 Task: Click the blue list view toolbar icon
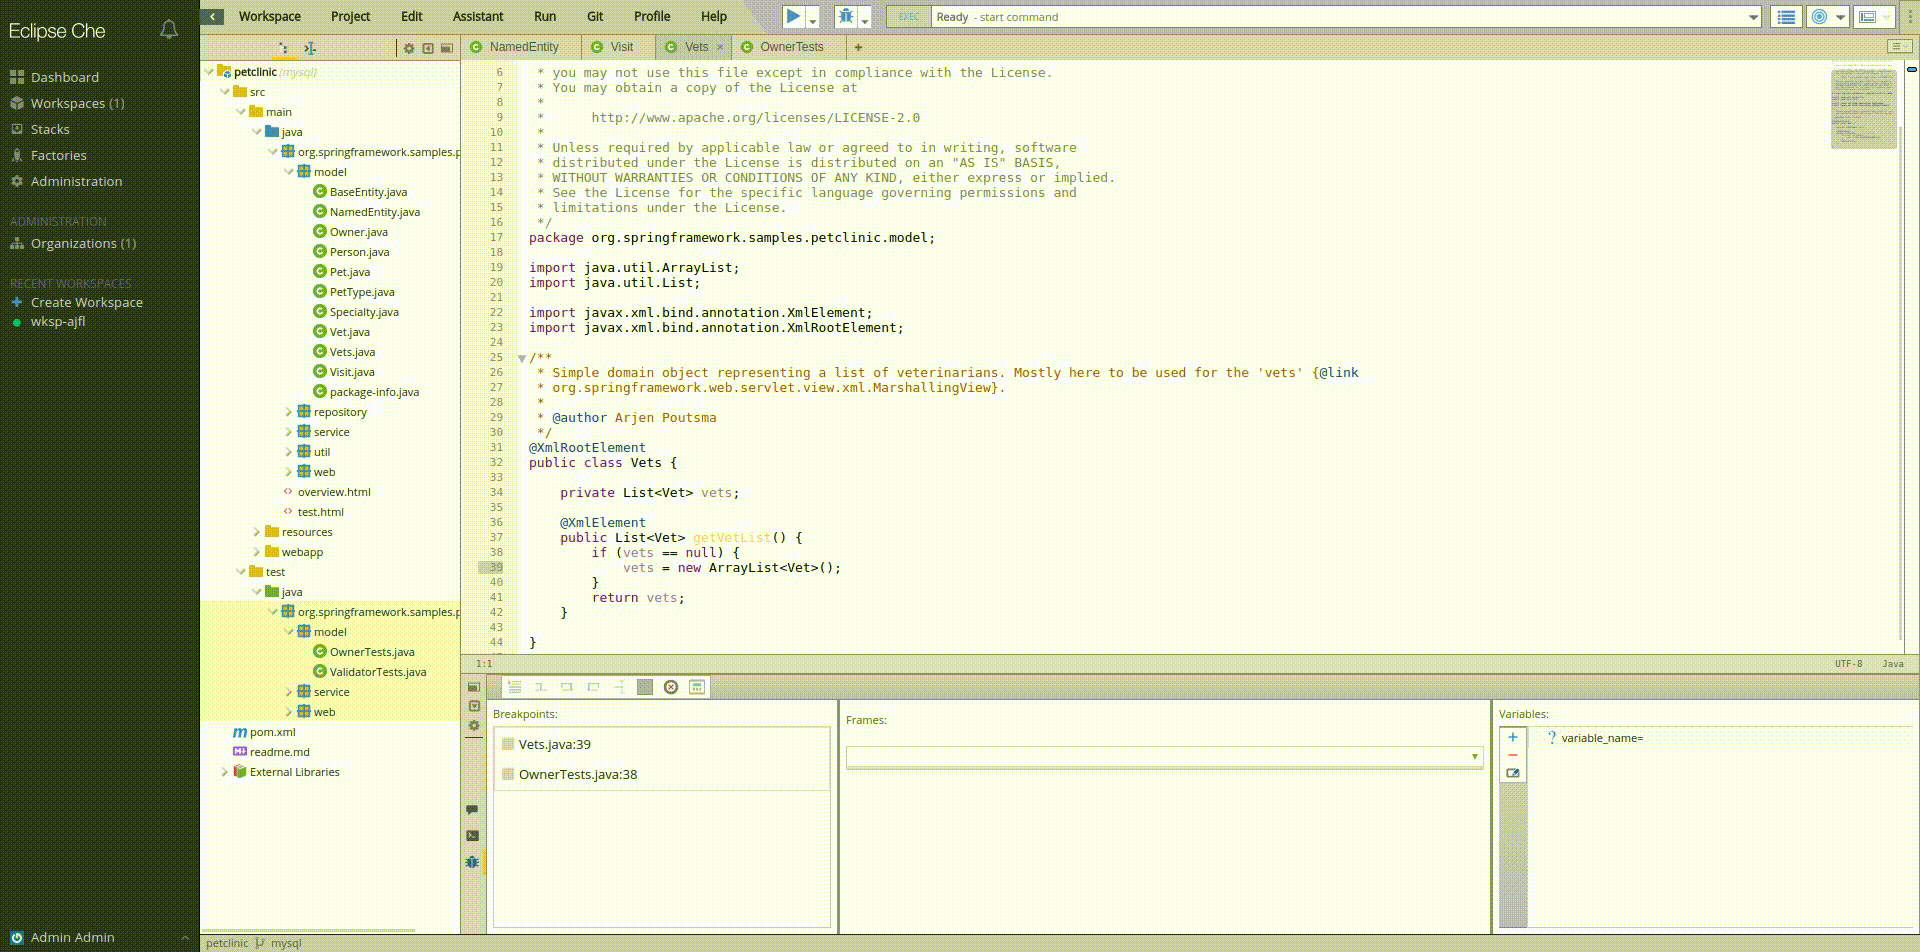tap(1785, 16)
